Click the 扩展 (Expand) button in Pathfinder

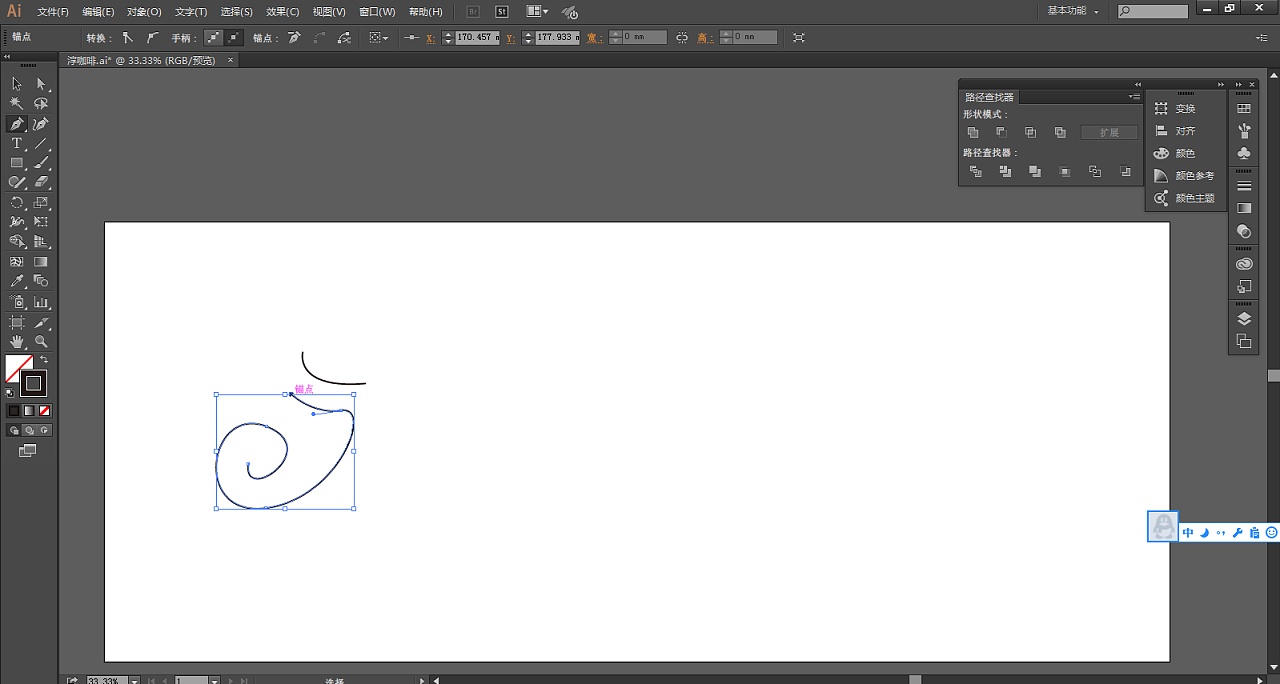[1109, 132]
